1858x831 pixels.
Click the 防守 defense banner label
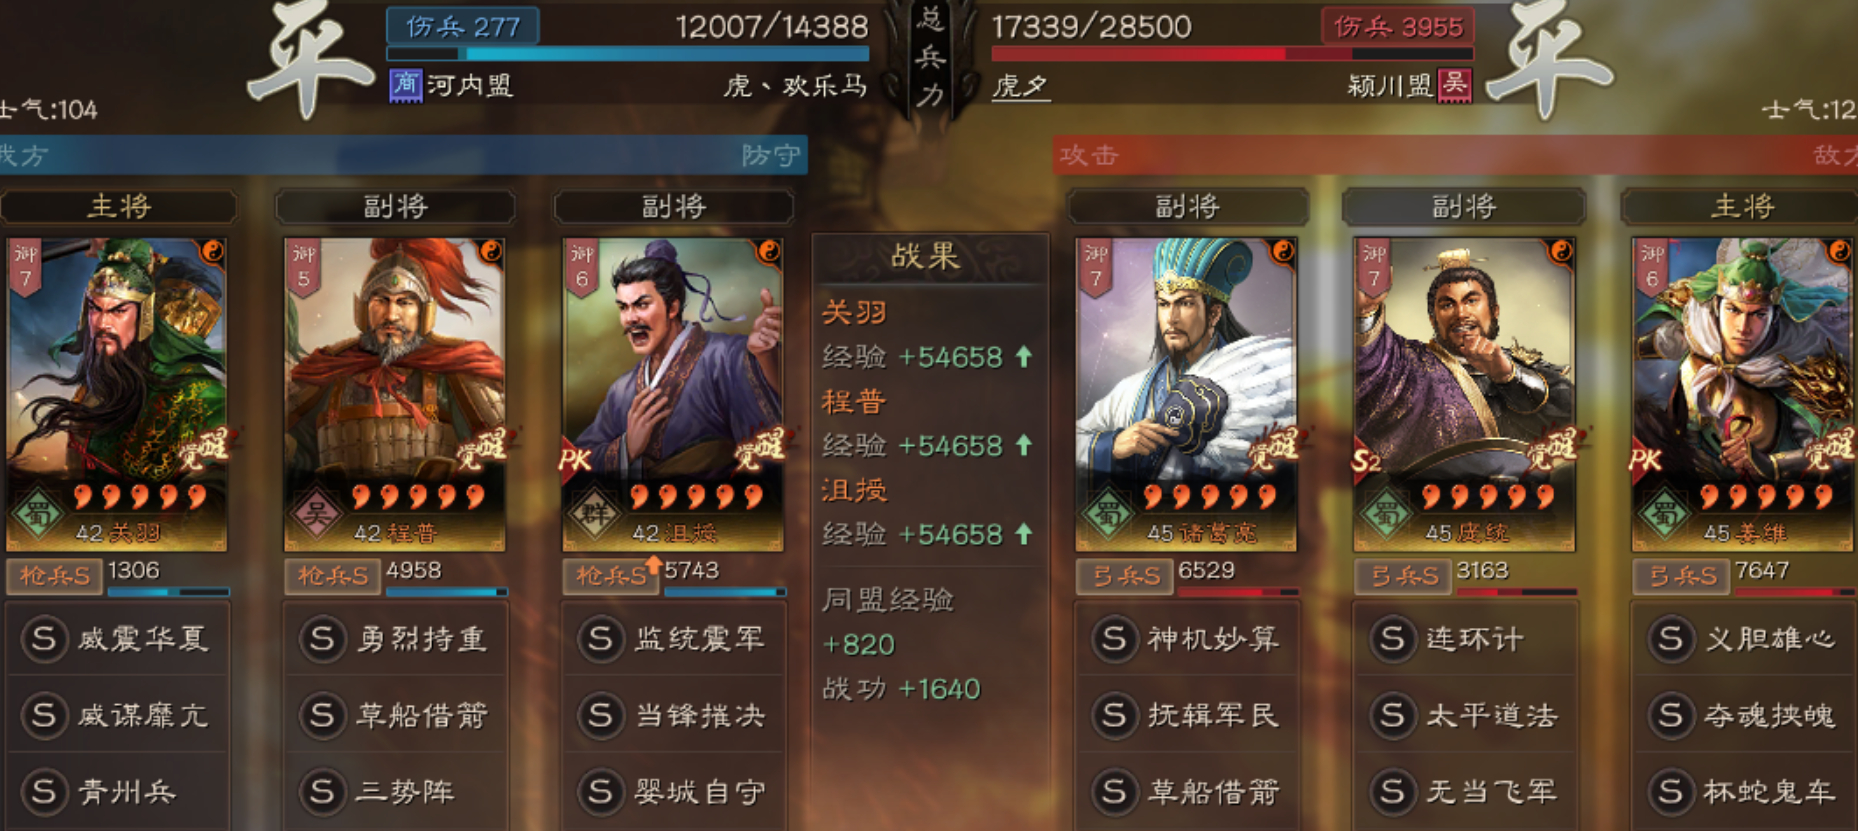[771, 155]
